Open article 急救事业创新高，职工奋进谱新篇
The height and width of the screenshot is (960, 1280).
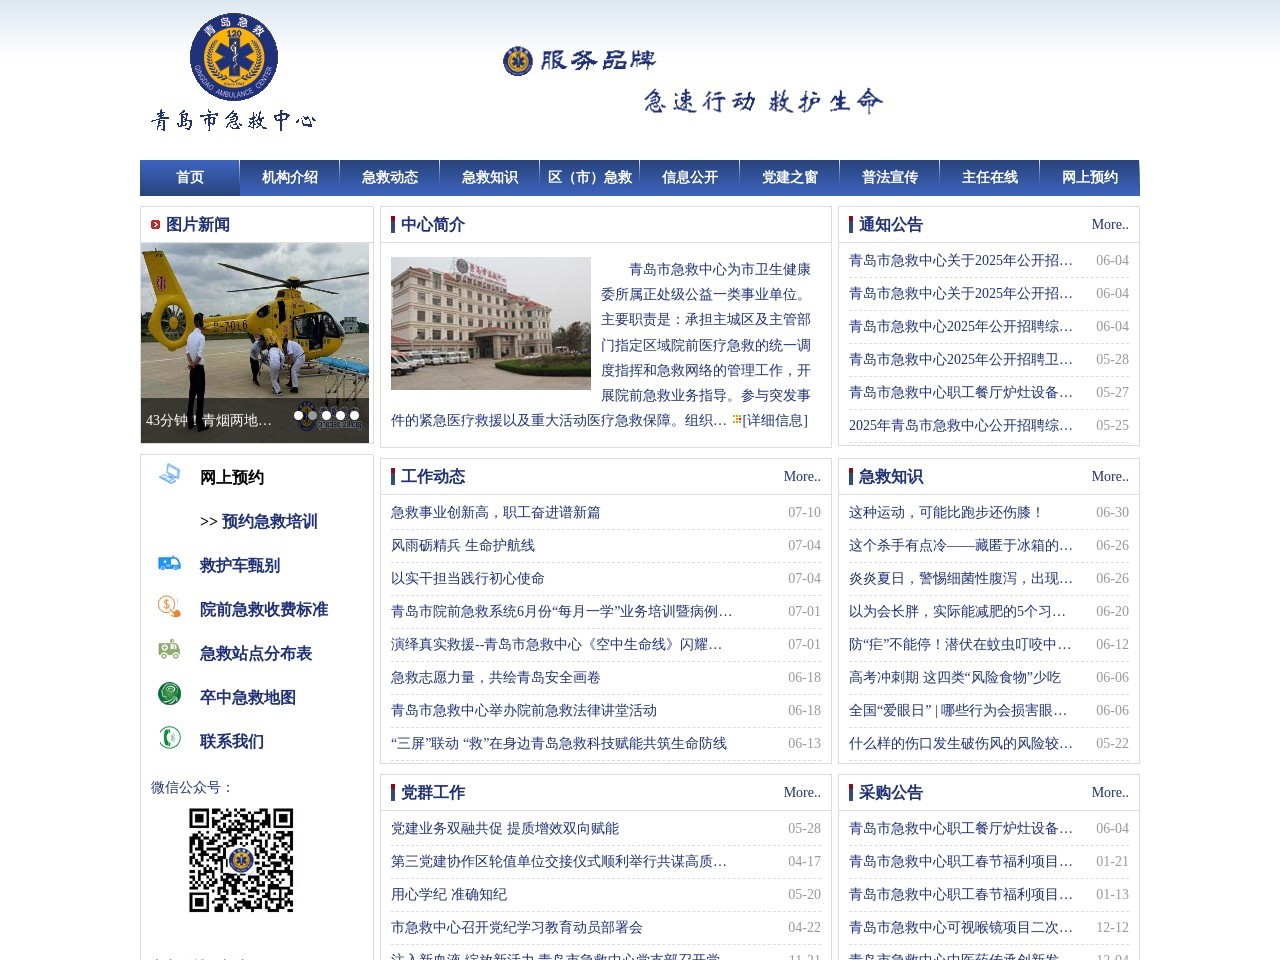point(496,513)
